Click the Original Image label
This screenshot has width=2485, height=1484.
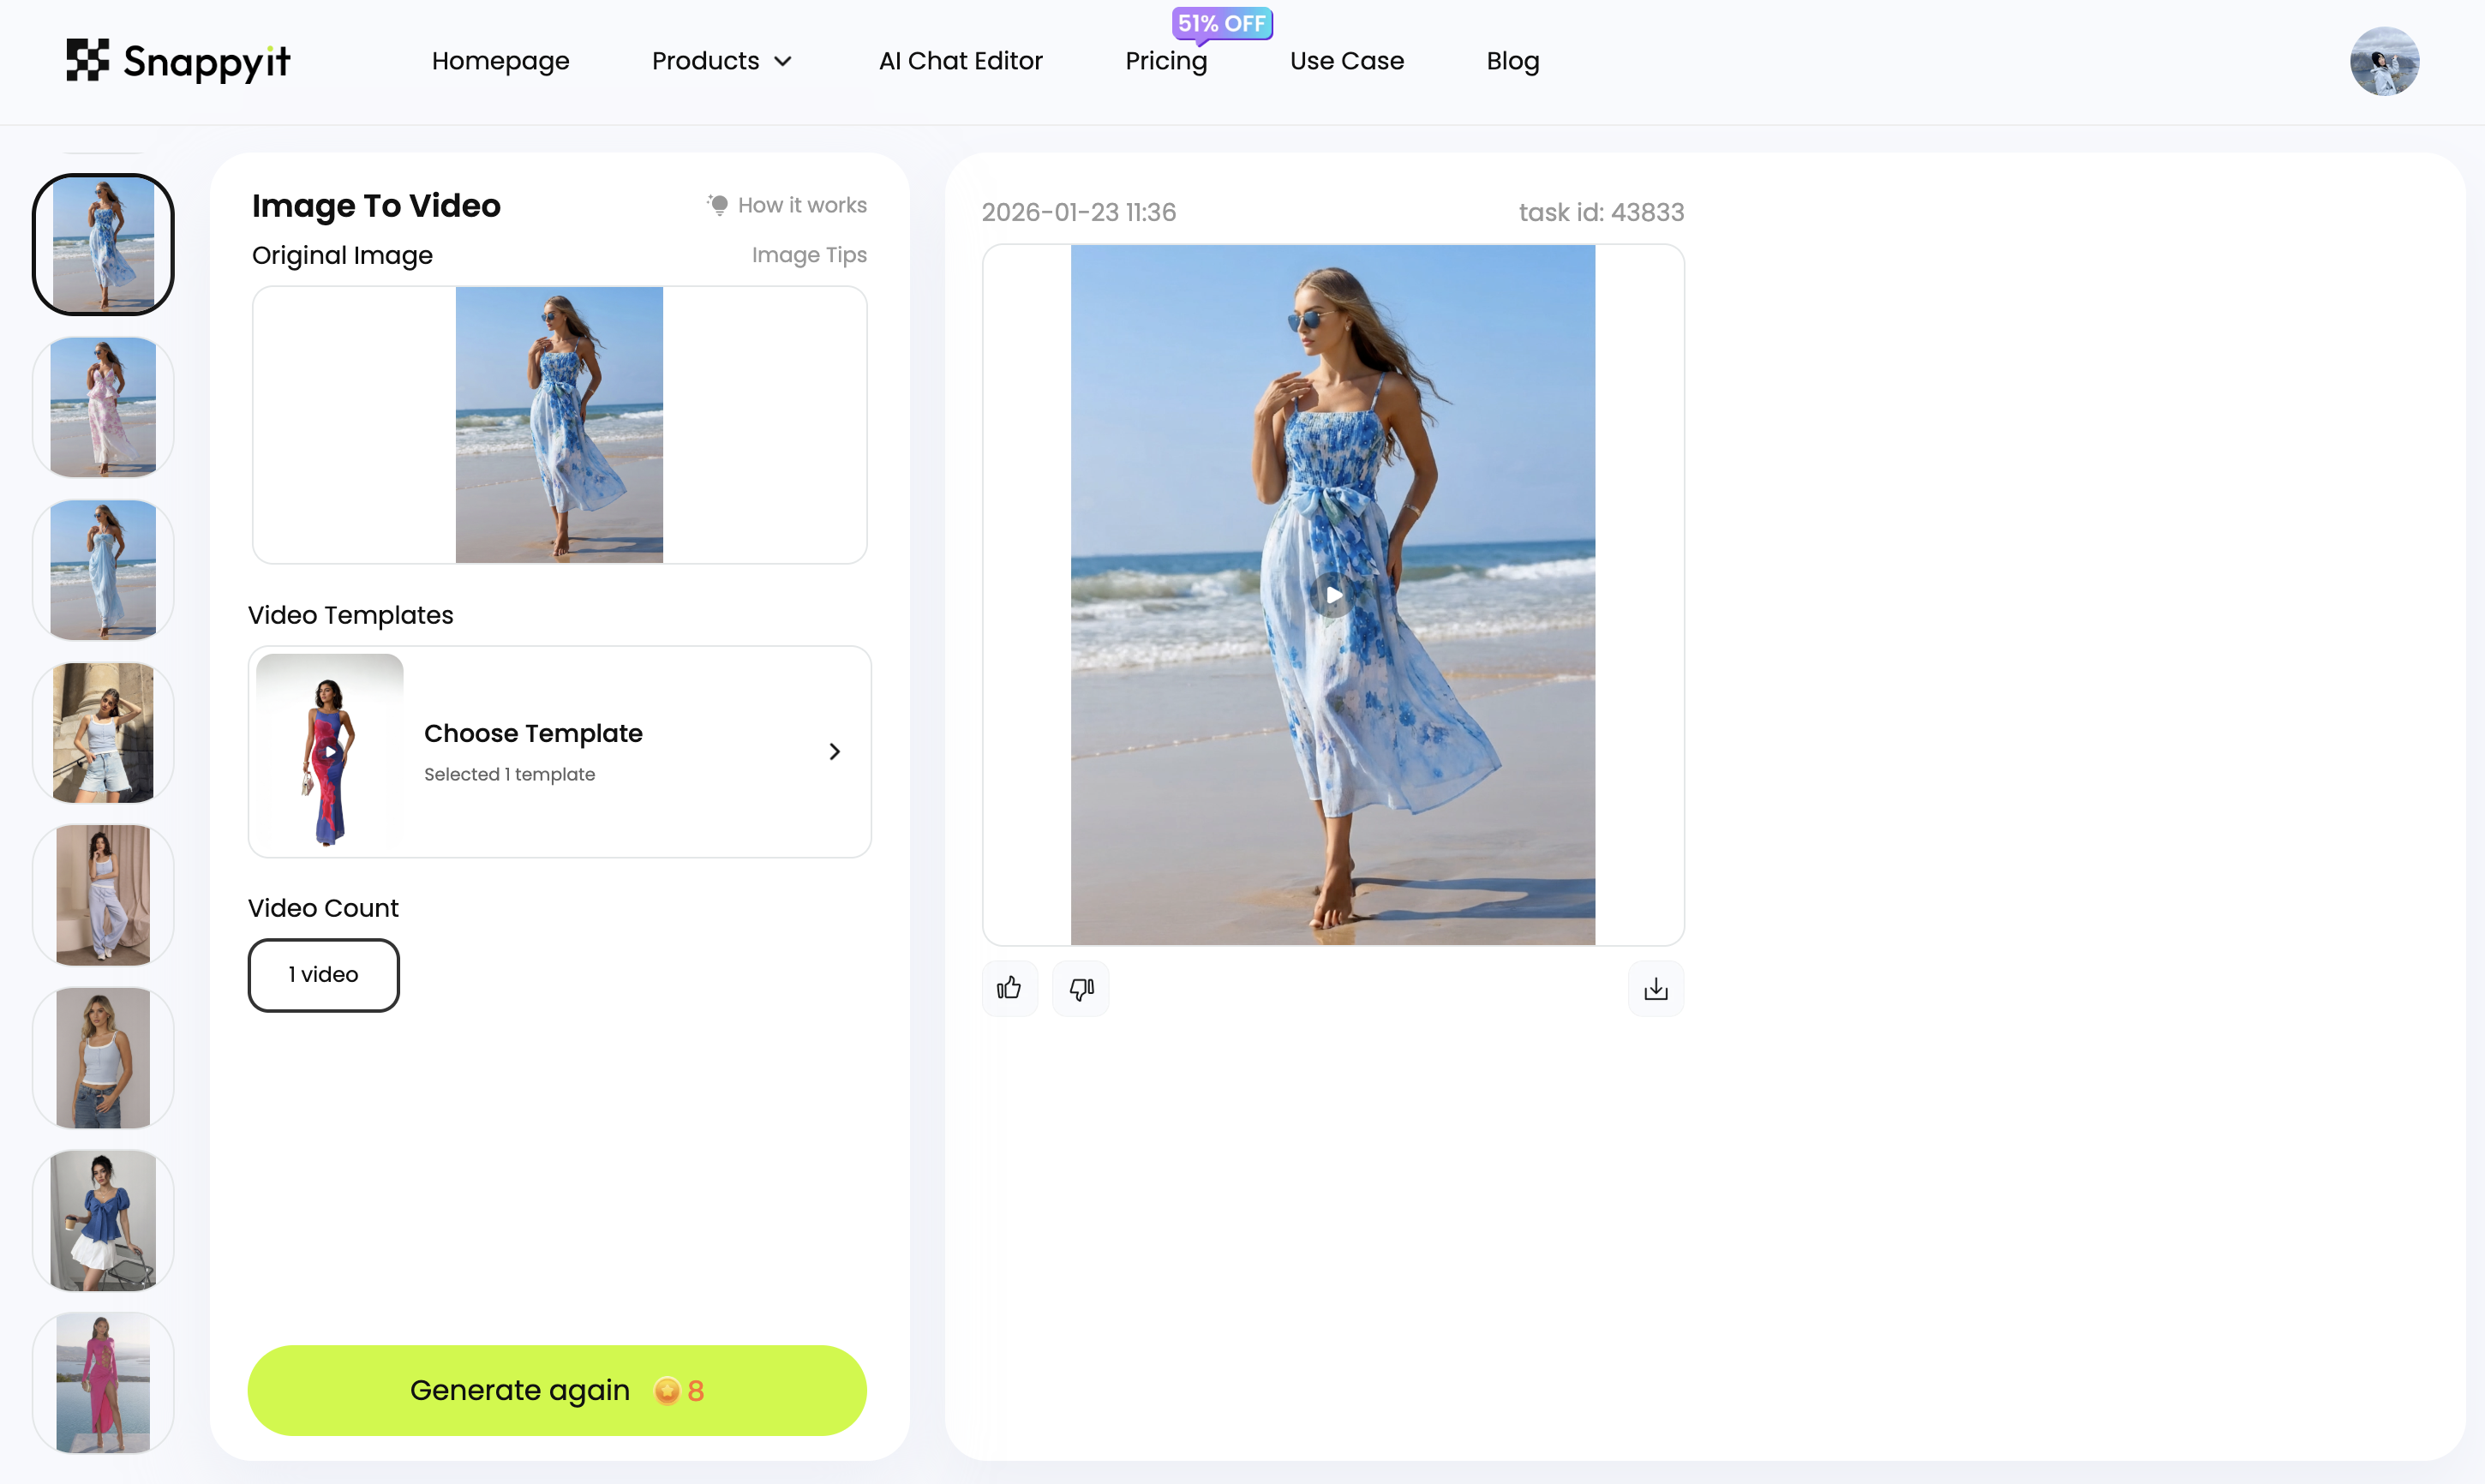click(342, 255)
